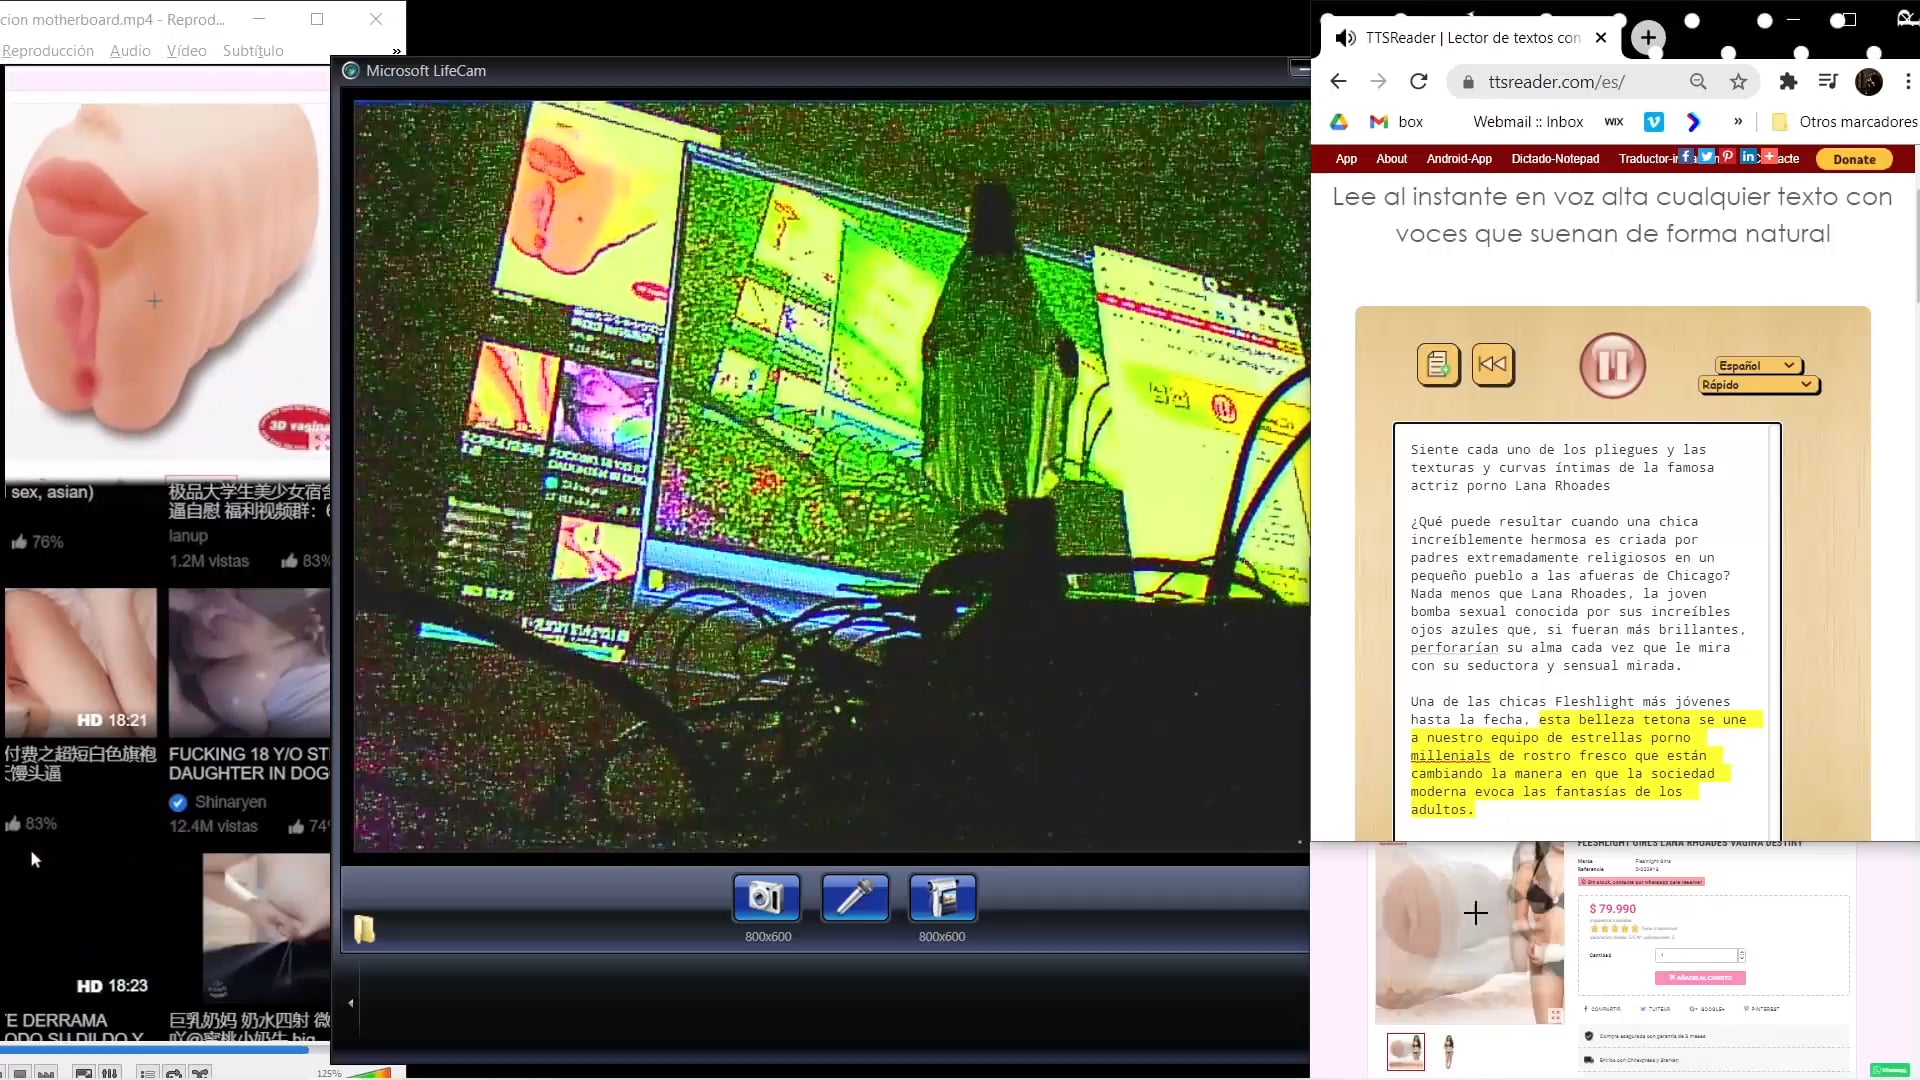Bookmark this page with the star
The width and height of the screenshot is (1920, 1080).
(1738, 82)
